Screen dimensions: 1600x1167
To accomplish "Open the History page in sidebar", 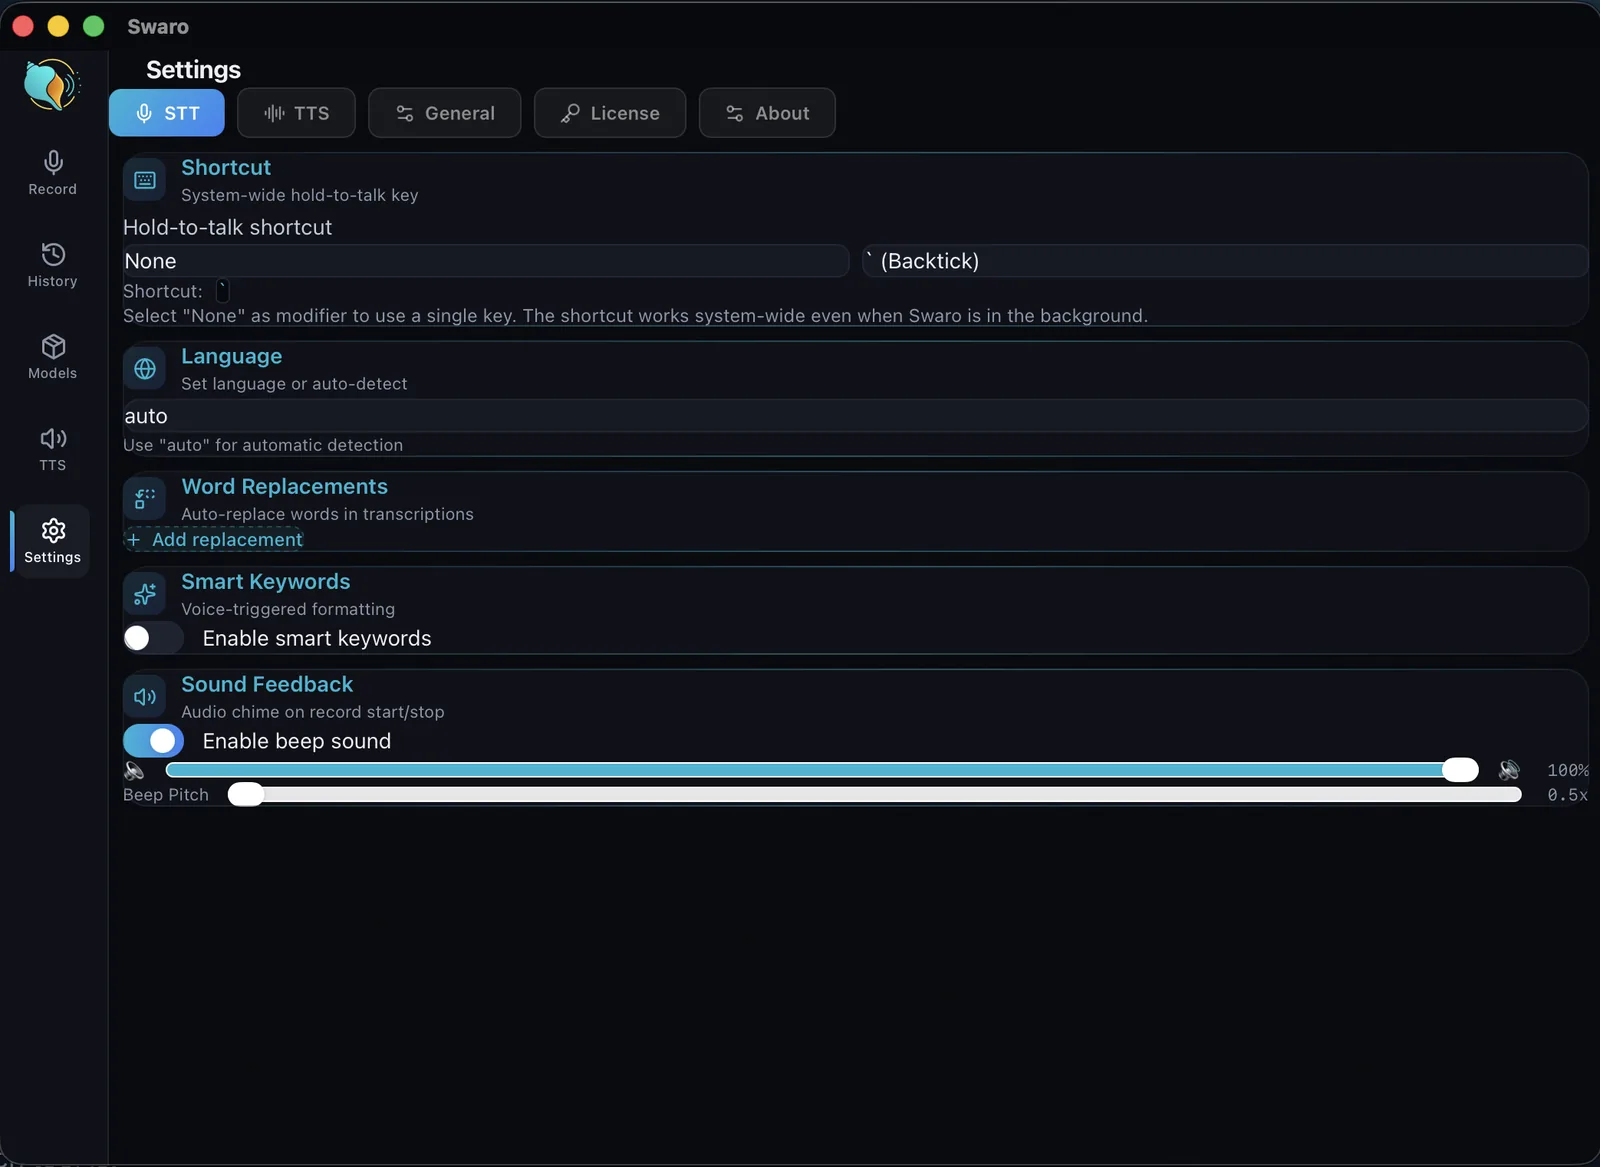I will [x=53, y=265].
